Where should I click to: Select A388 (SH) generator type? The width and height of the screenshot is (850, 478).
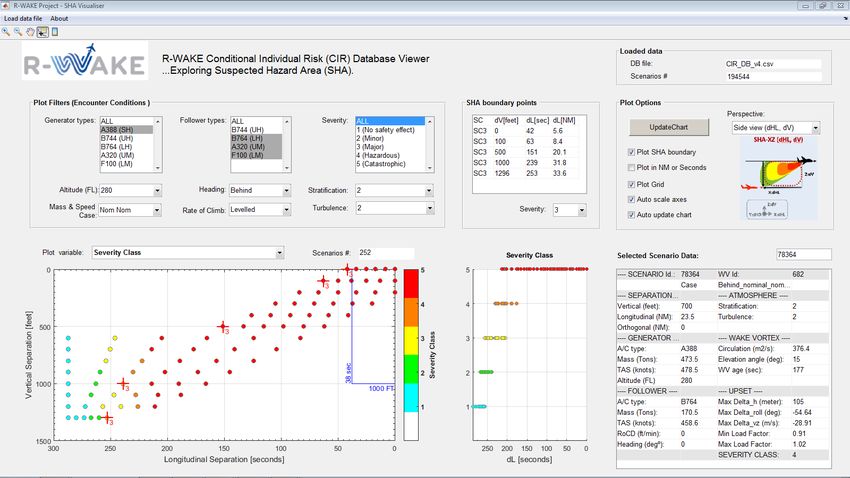click(x=126, y=130)
